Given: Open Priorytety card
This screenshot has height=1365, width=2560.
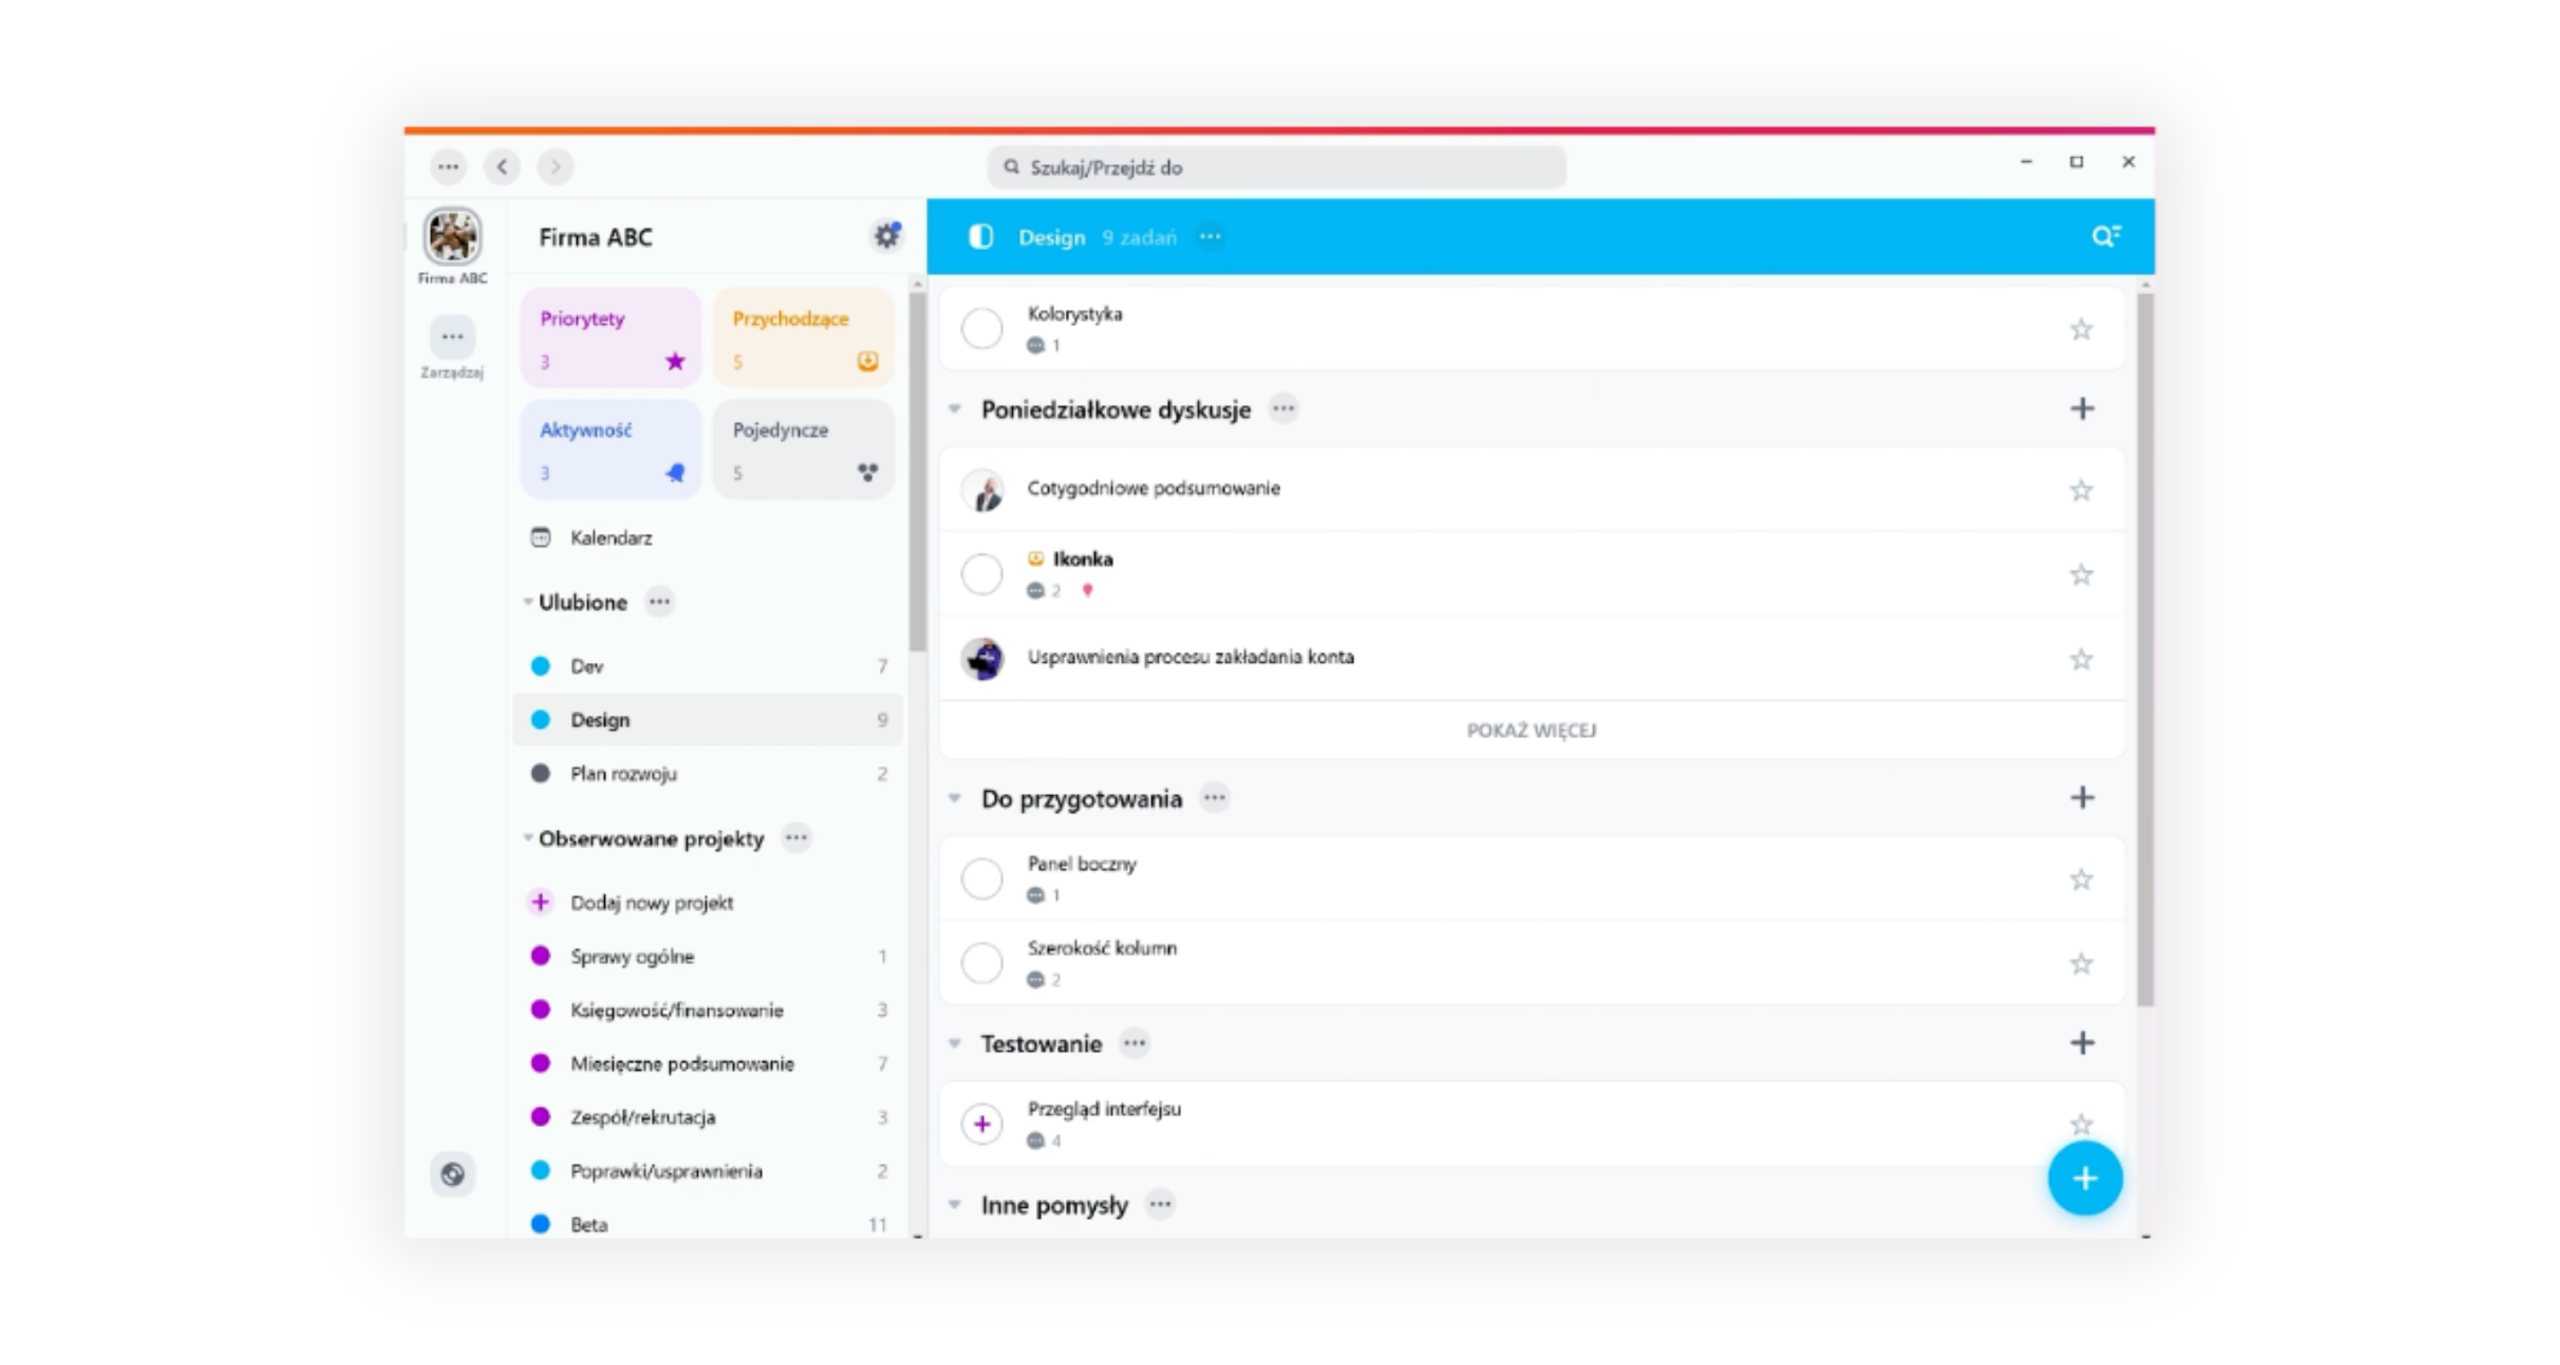Looking at the screenshot, I should tap(610, 338).
